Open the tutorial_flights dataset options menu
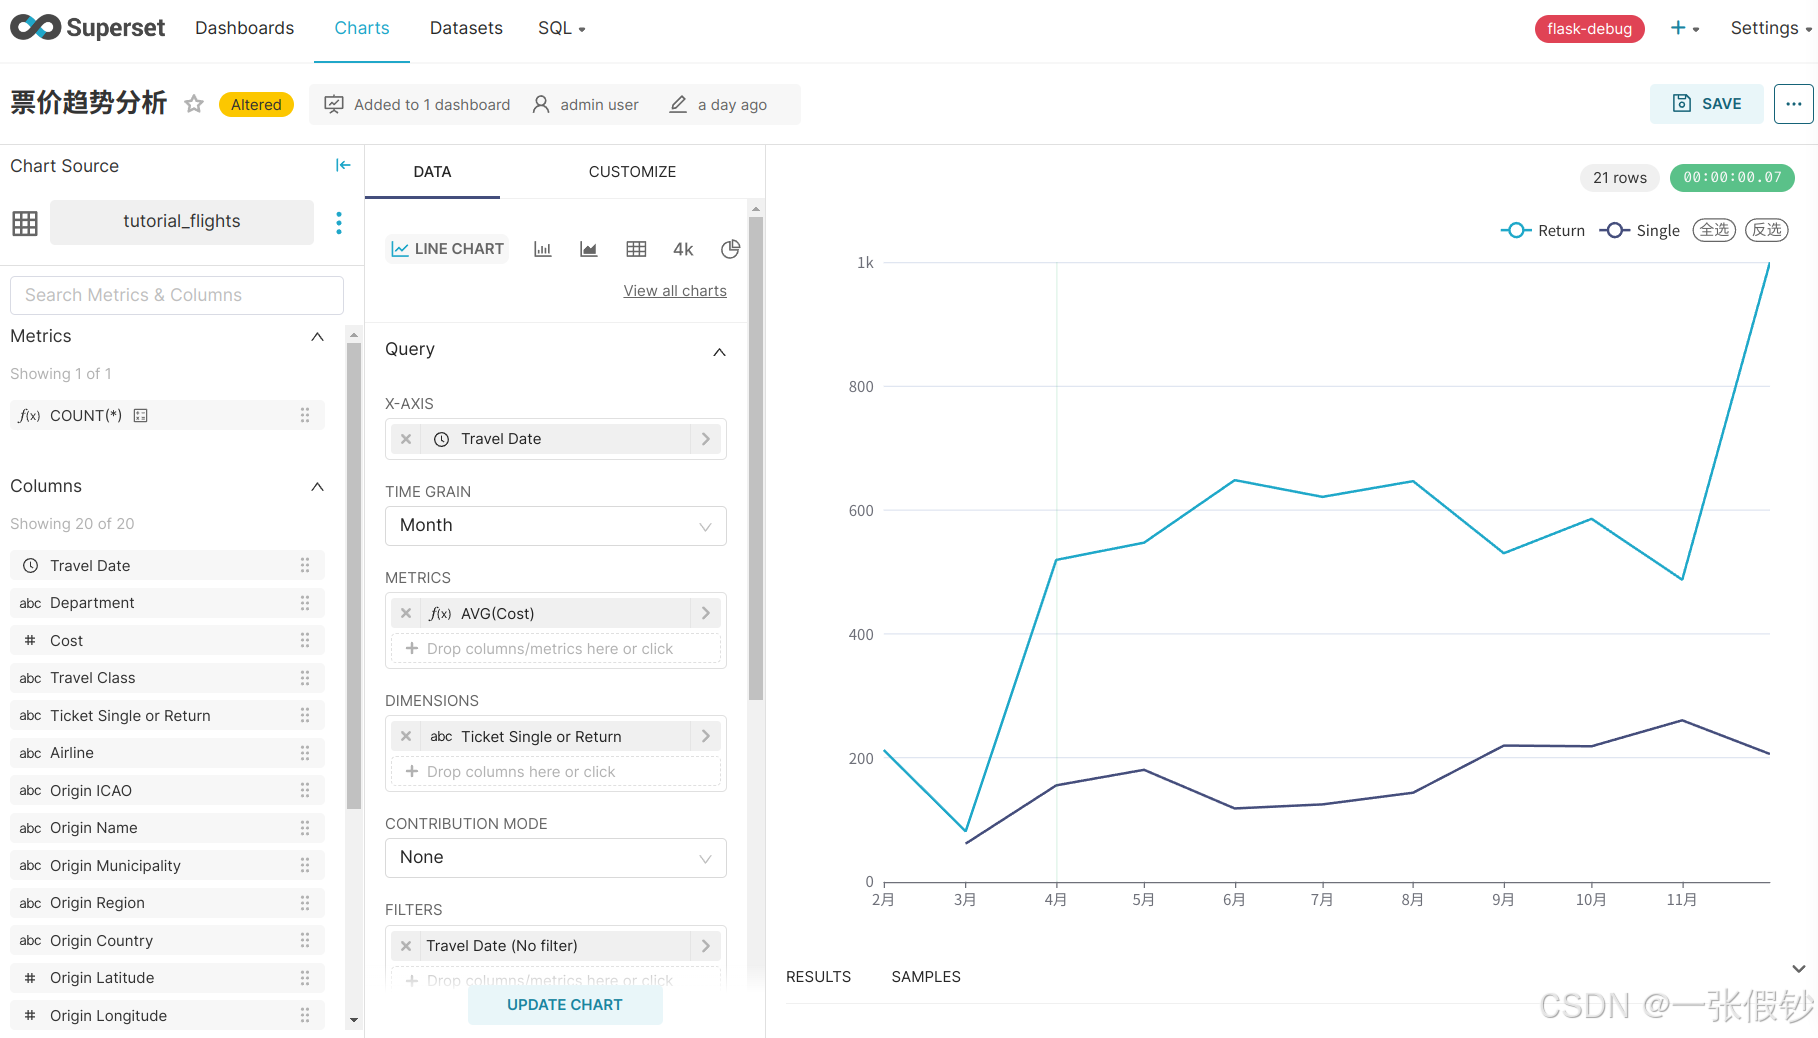Viewport: 1818px width, 1038px height. click(339, 222)
